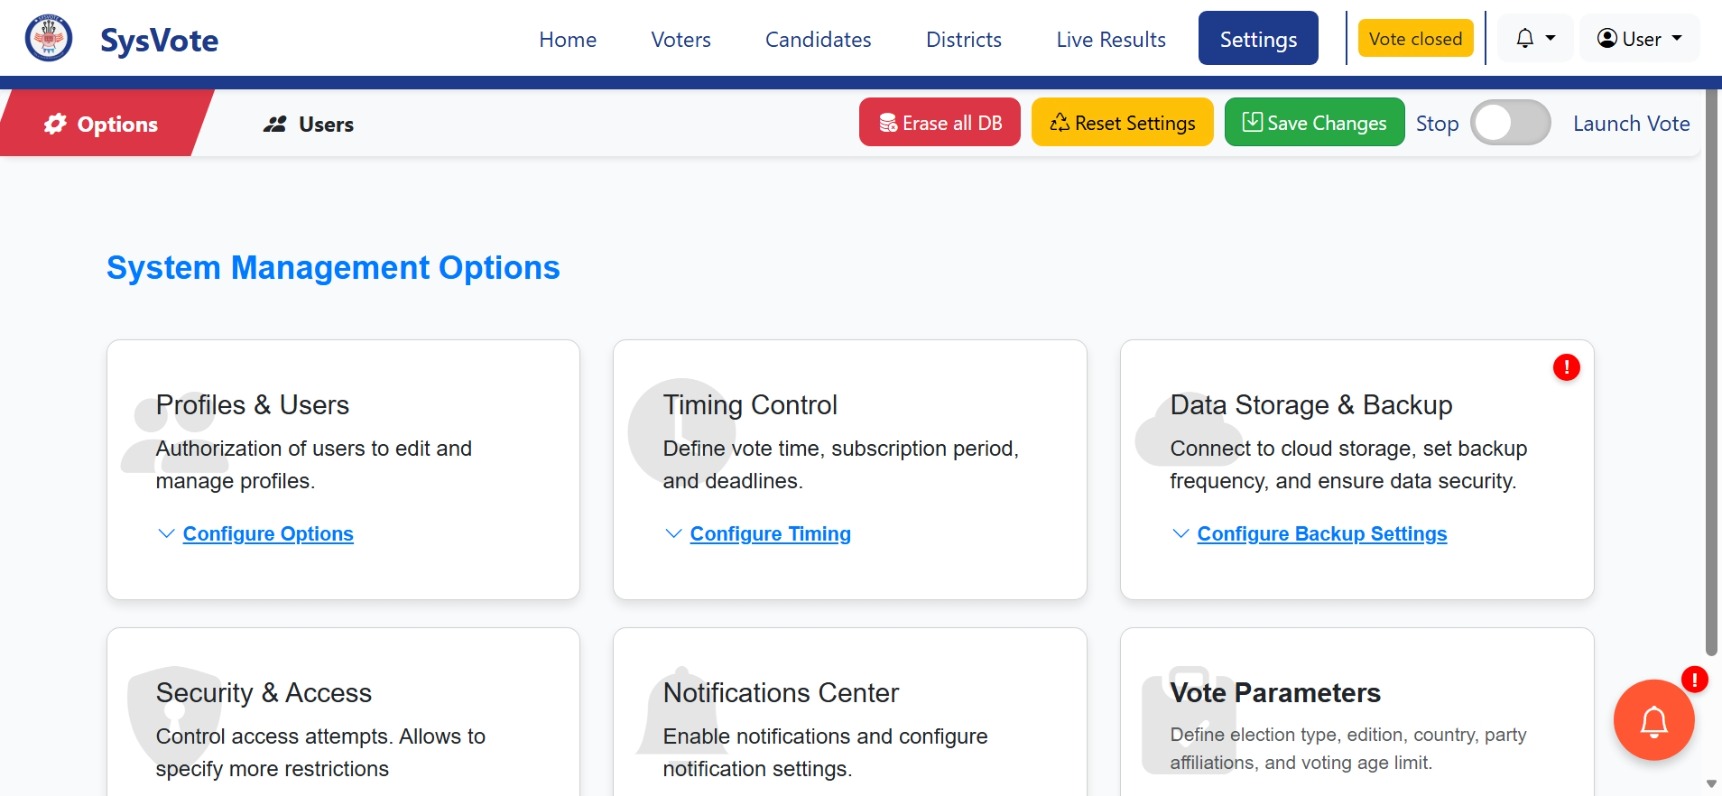
Task: Click the Profiles & Users card title
Action: click(x=252, y=405)
